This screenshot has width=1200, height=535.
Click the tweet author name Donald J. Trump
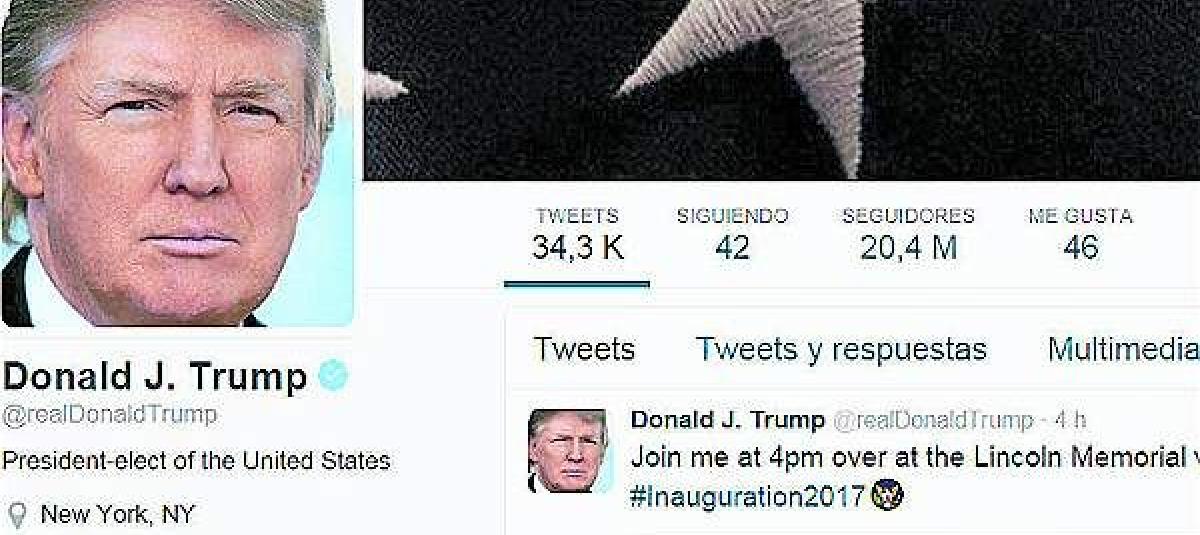[727, 420]
